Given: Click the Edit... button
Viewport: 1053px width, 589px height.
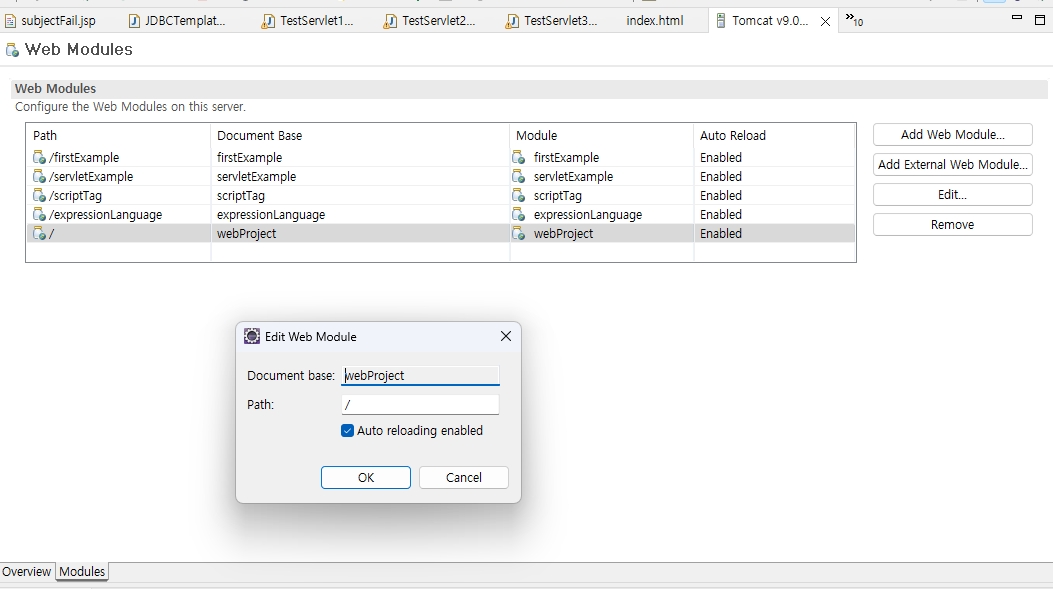Looking at the screenshot, I should coord(952,195).
